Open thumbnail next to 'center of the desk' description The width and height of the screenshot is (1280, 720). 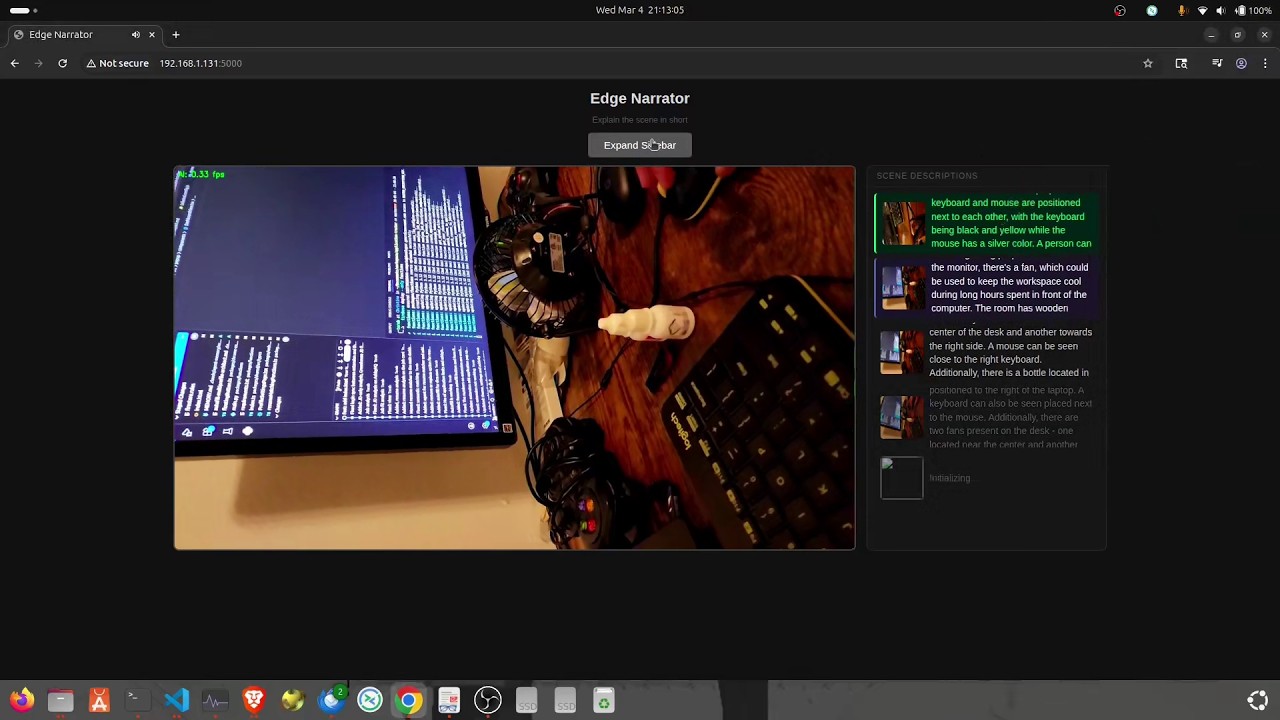pos(901,353)
